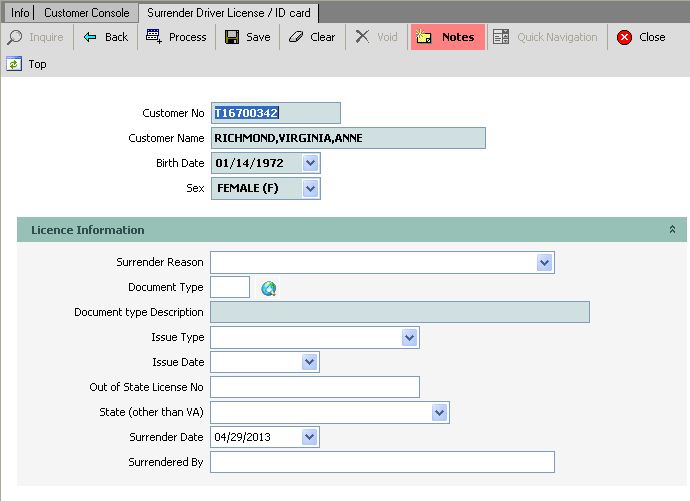Image resolution: width=690 pixels, height=501 pixels.
Task: Open the Notes button
Action: click(446, 37)
